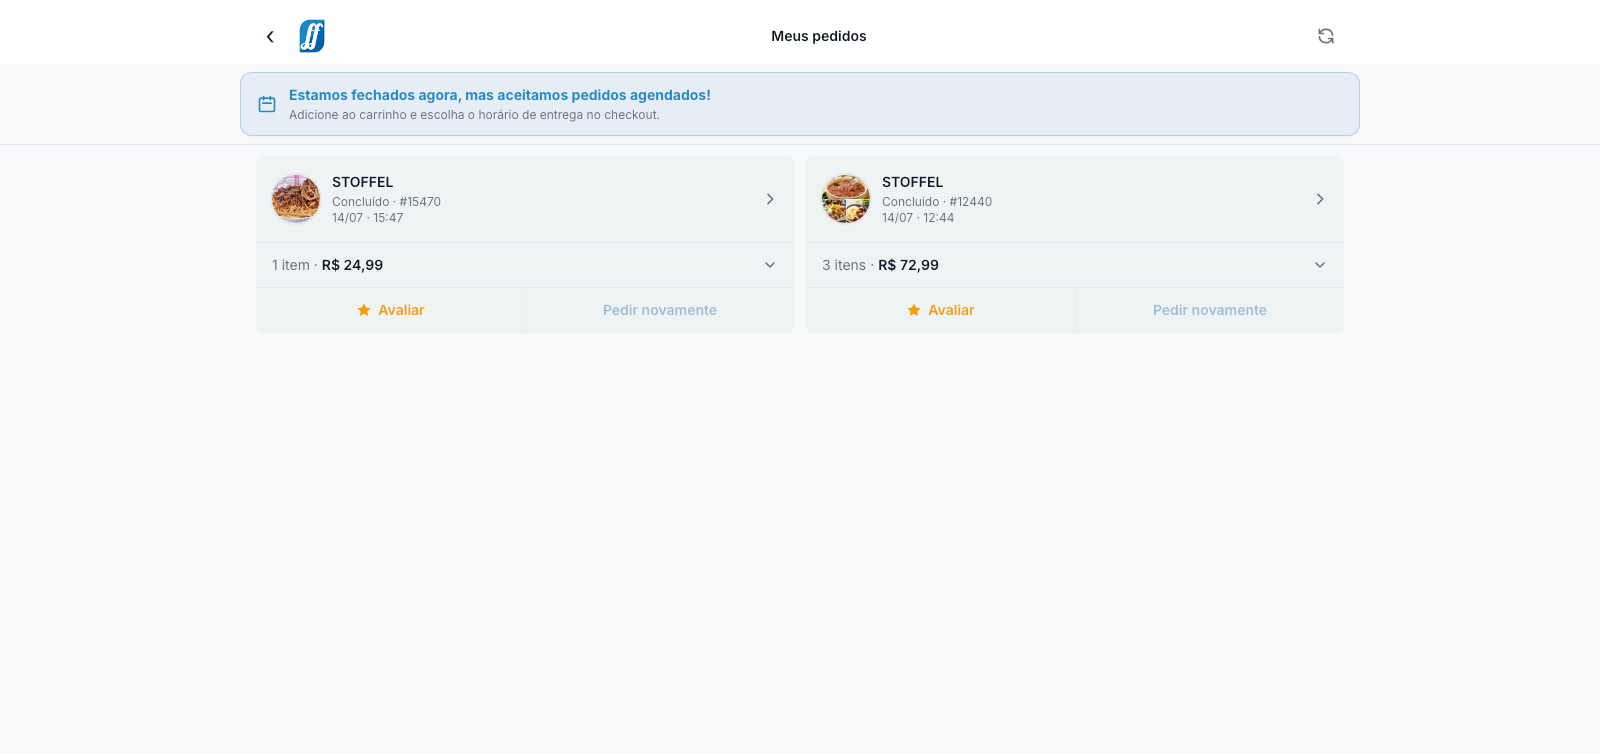Click Avaliar on order #12440
This screenshot has height=754, width=1600.
pyautogui.click(x=941, y=310)
